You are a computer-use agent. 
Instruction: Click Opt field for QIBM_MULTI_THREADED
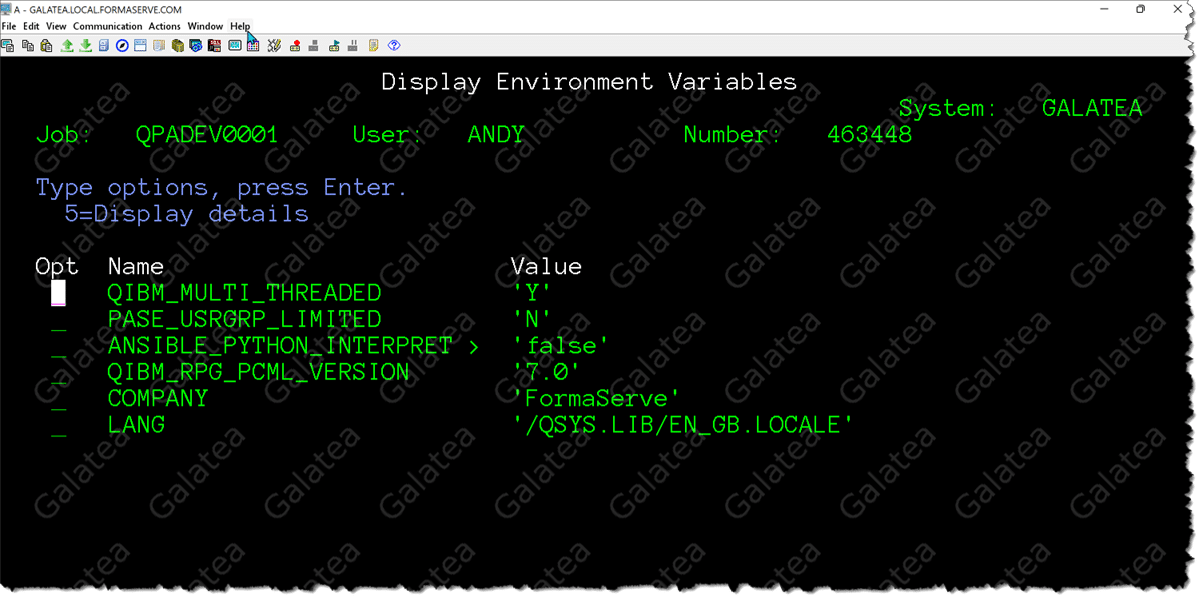(59, 293)
